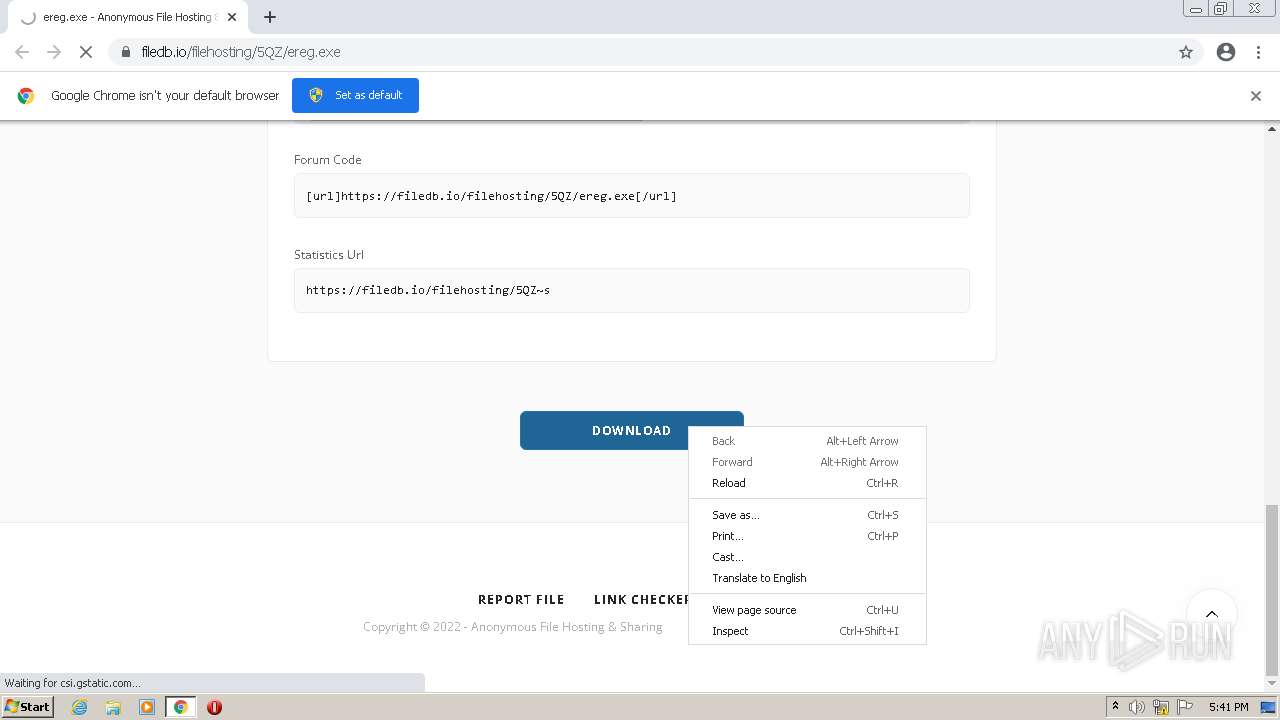Switch to Chrome taskbar button

[x=181, y=707]
